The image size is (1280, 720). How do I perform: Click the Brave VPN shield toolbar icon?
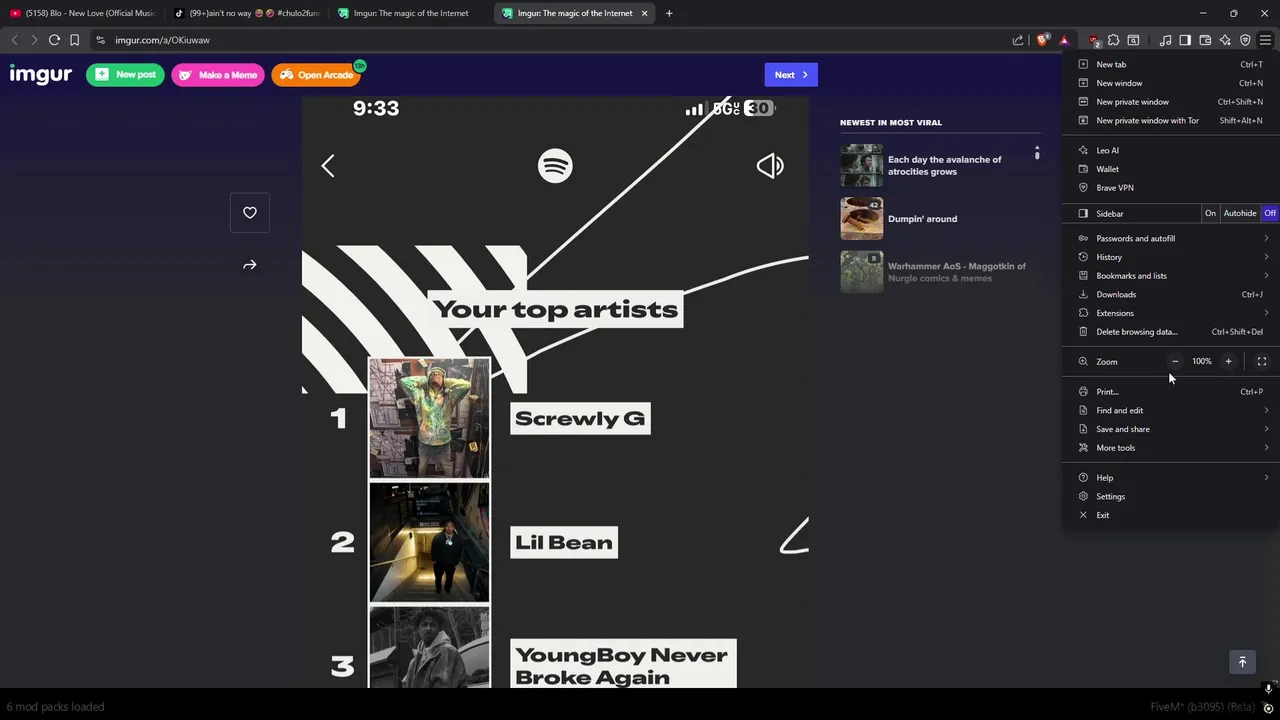tap(1245, 40)
